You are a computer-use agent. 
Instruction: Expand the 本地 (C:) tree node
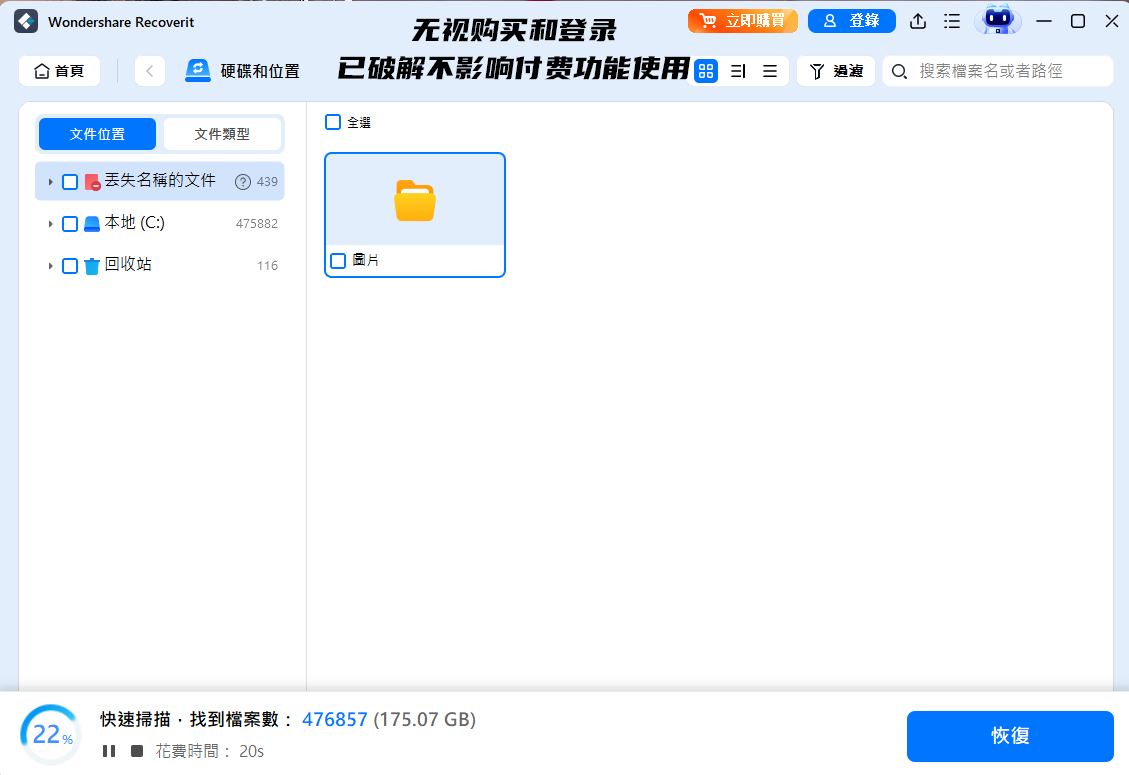point(50,224)
